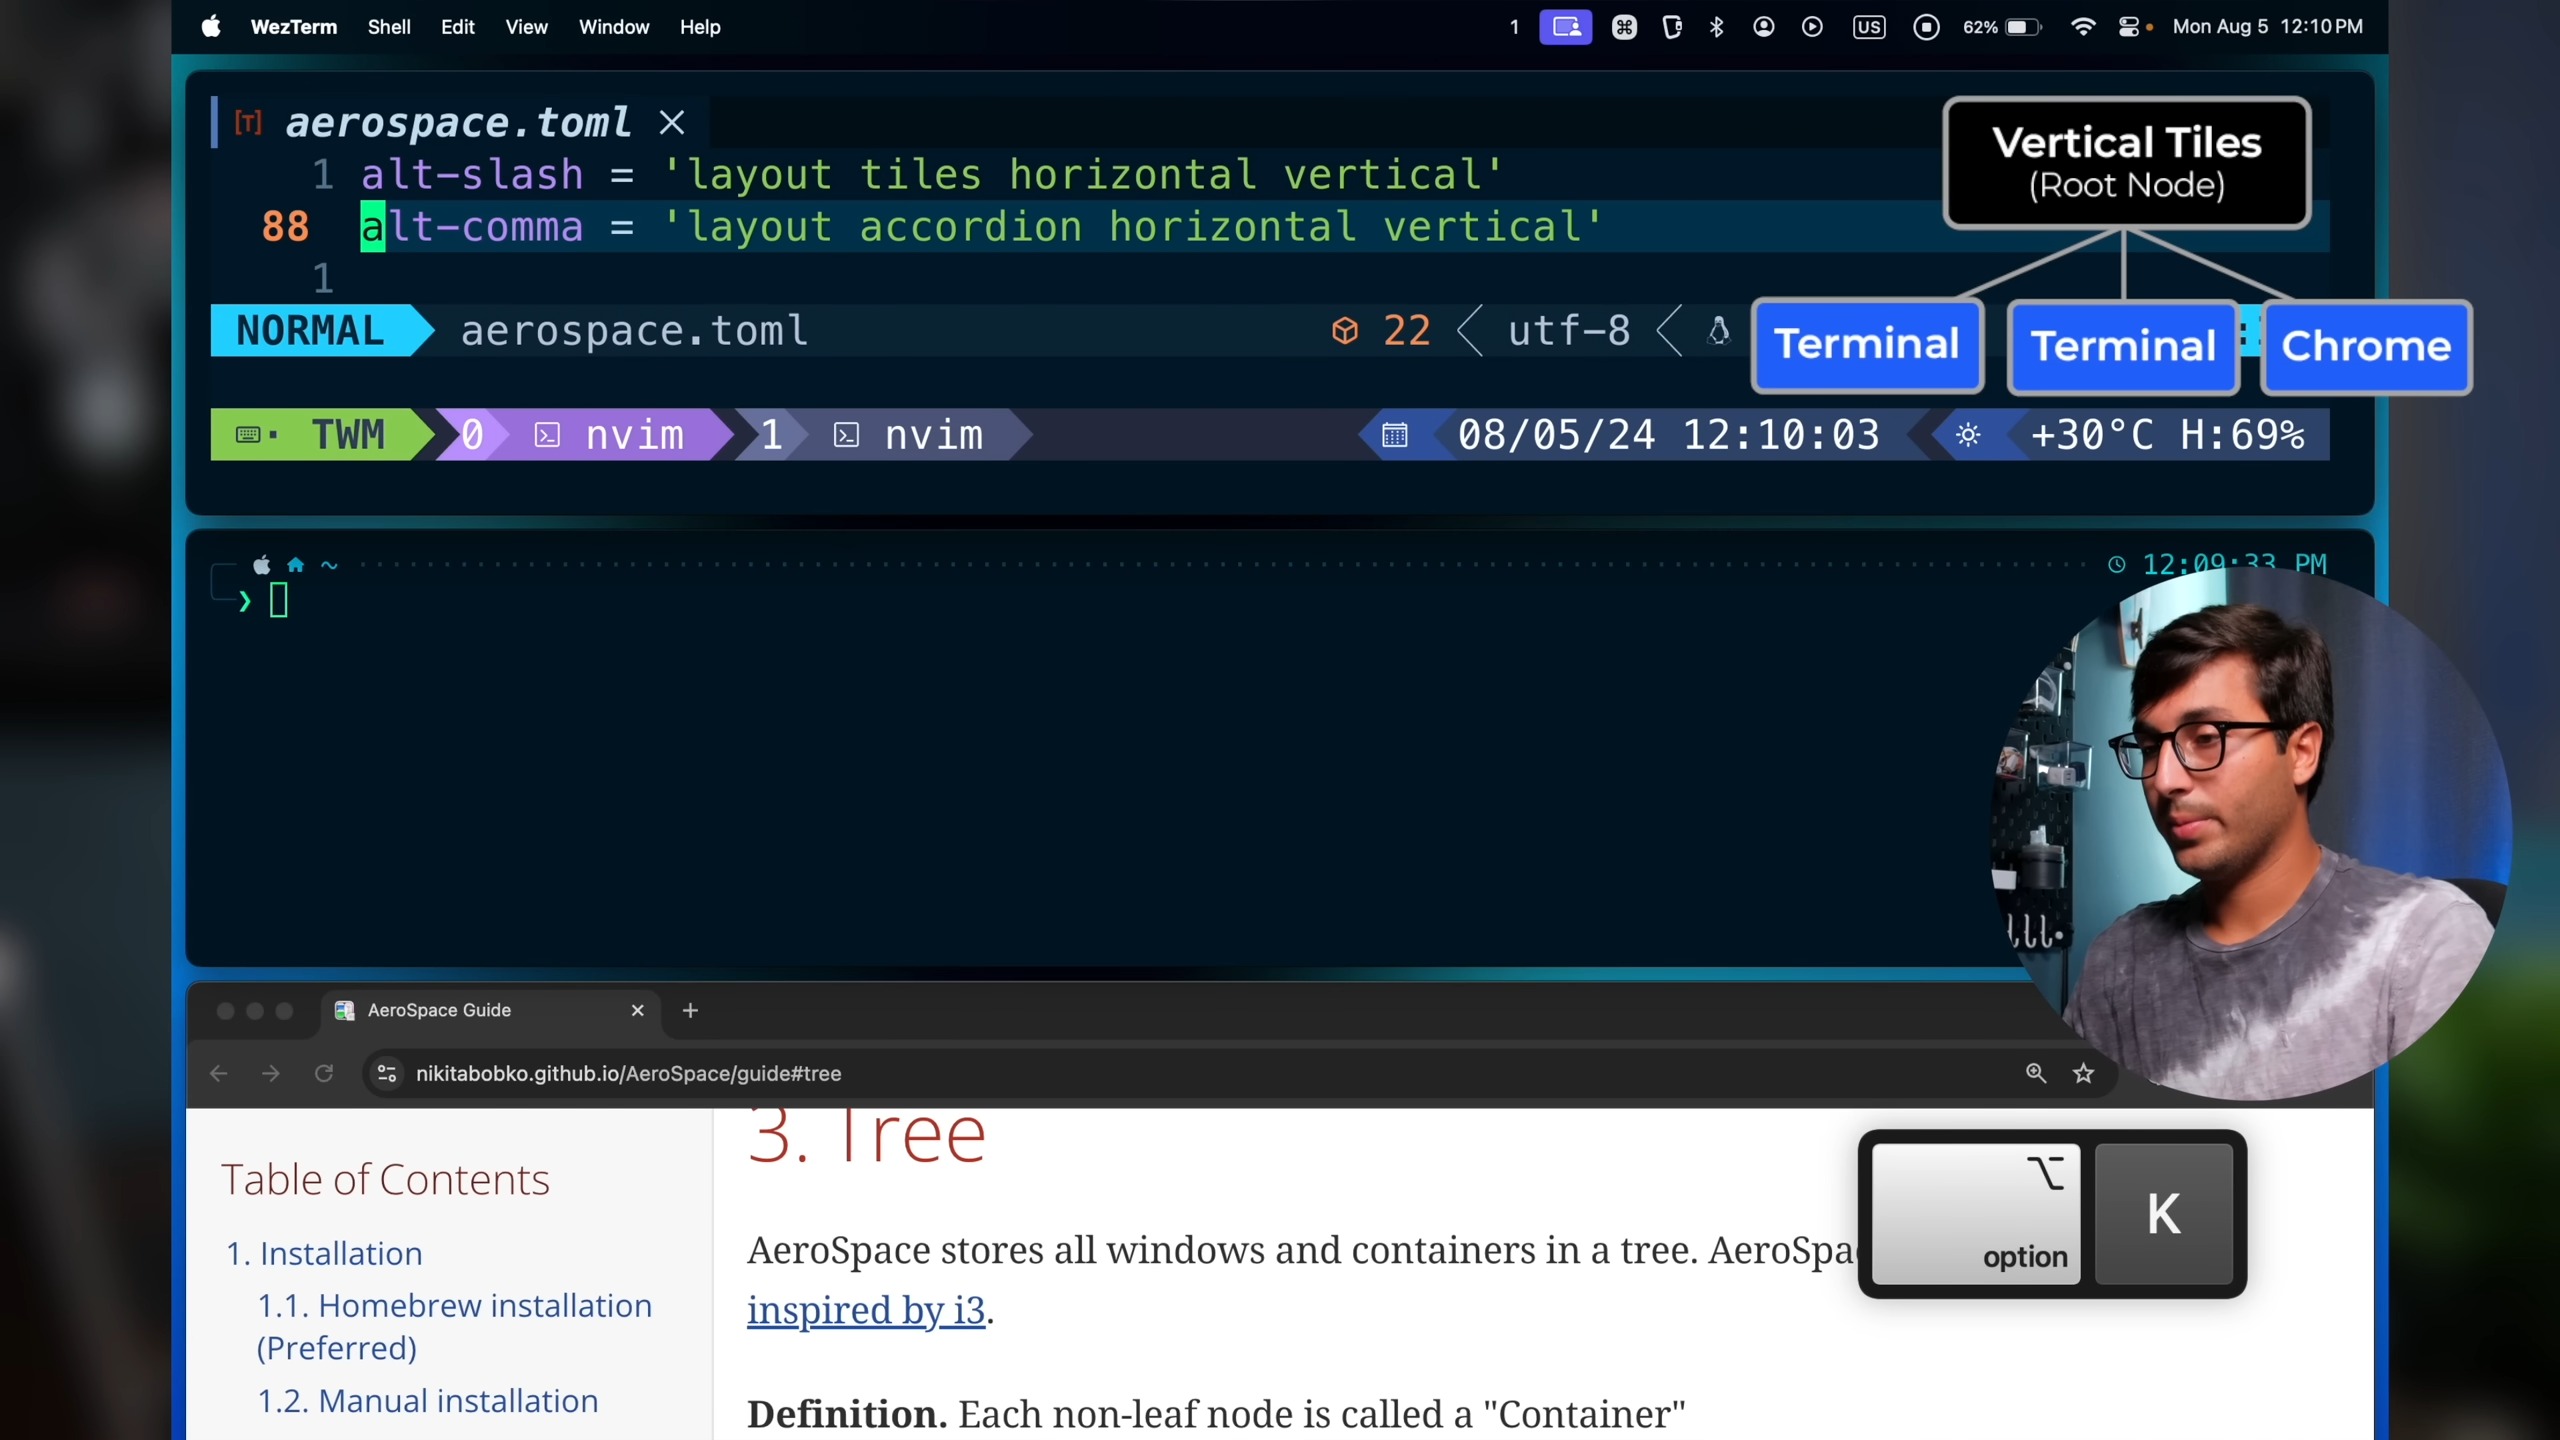Follow the 'inspired by i3' link
Screen dimensions: 2560x1440
pyautogui.click(x=866, y=1310)
